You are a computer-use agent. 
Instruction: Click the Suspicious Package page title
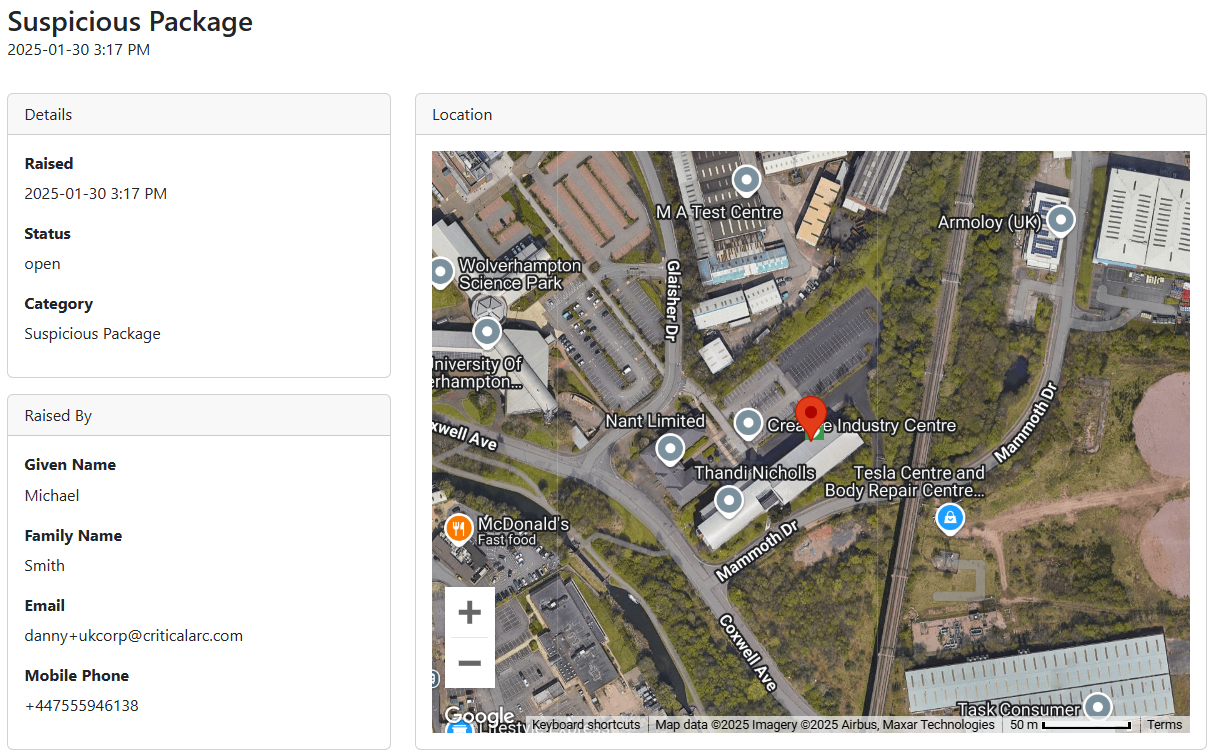[x=130, y=21]
